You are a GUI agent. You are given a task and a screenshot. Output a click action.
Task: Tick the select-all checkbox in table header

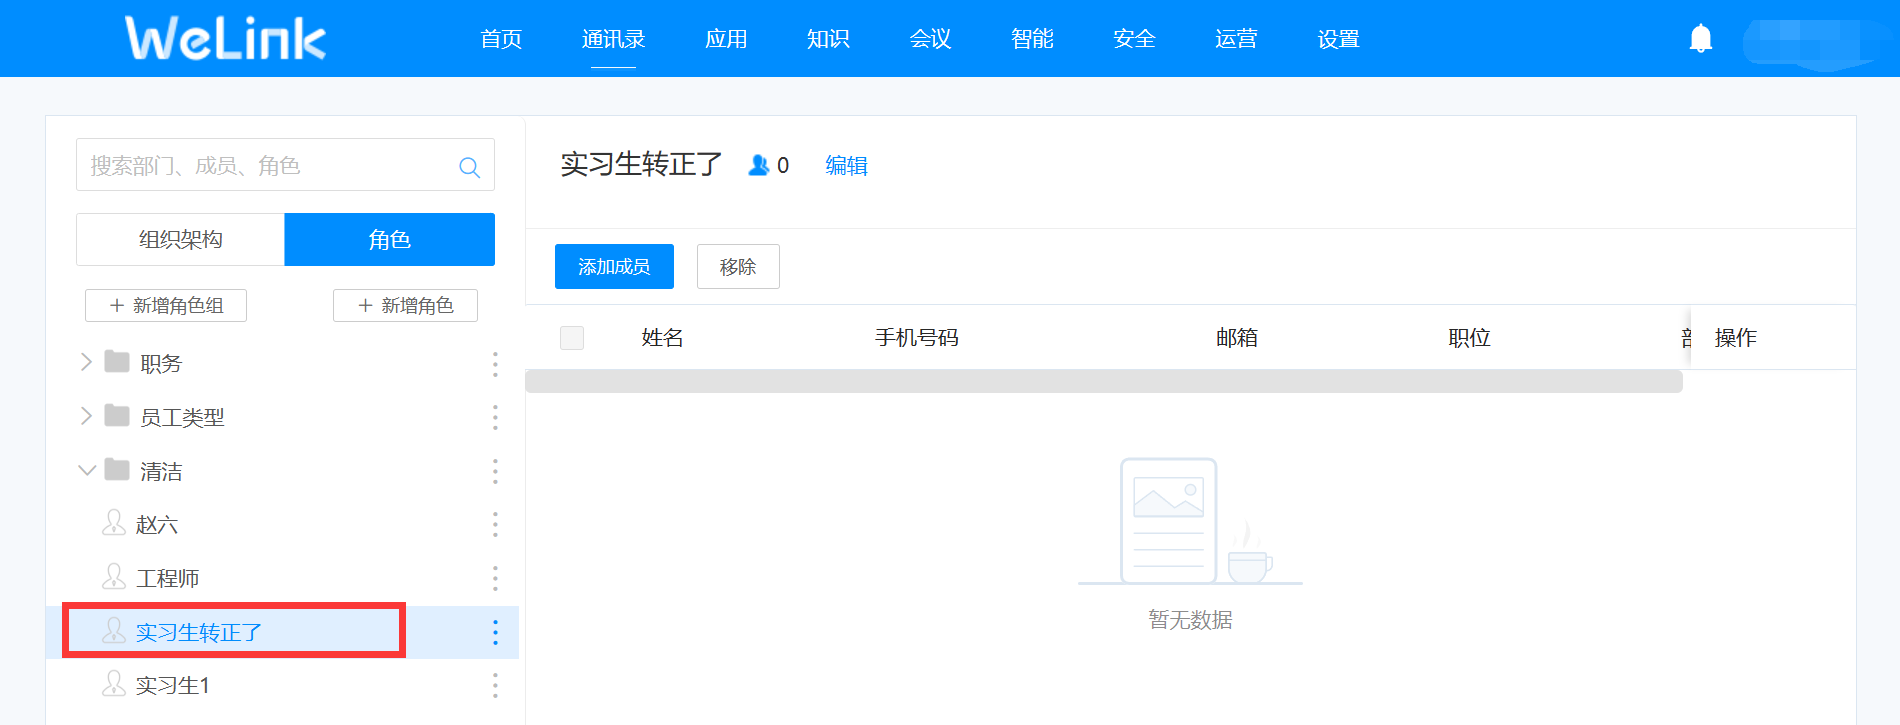click(x=572, y=338)
